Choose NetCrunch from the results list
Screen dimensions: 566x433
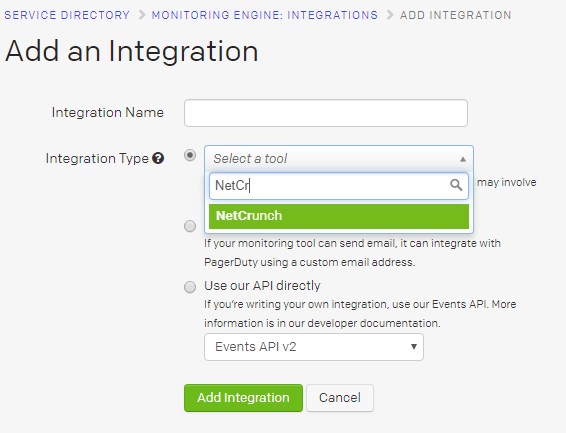click(339, 216)
